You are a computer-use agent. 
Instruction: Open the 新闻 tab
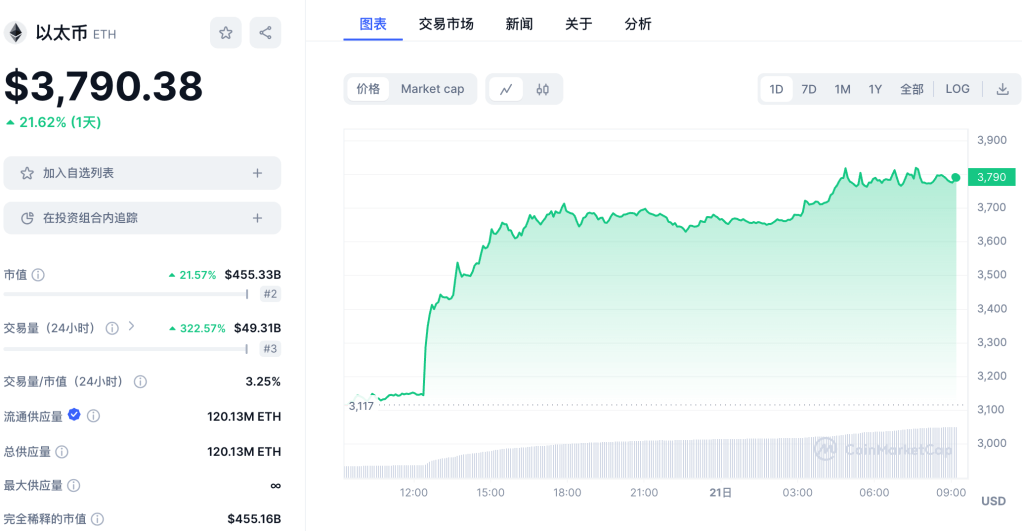519,24
